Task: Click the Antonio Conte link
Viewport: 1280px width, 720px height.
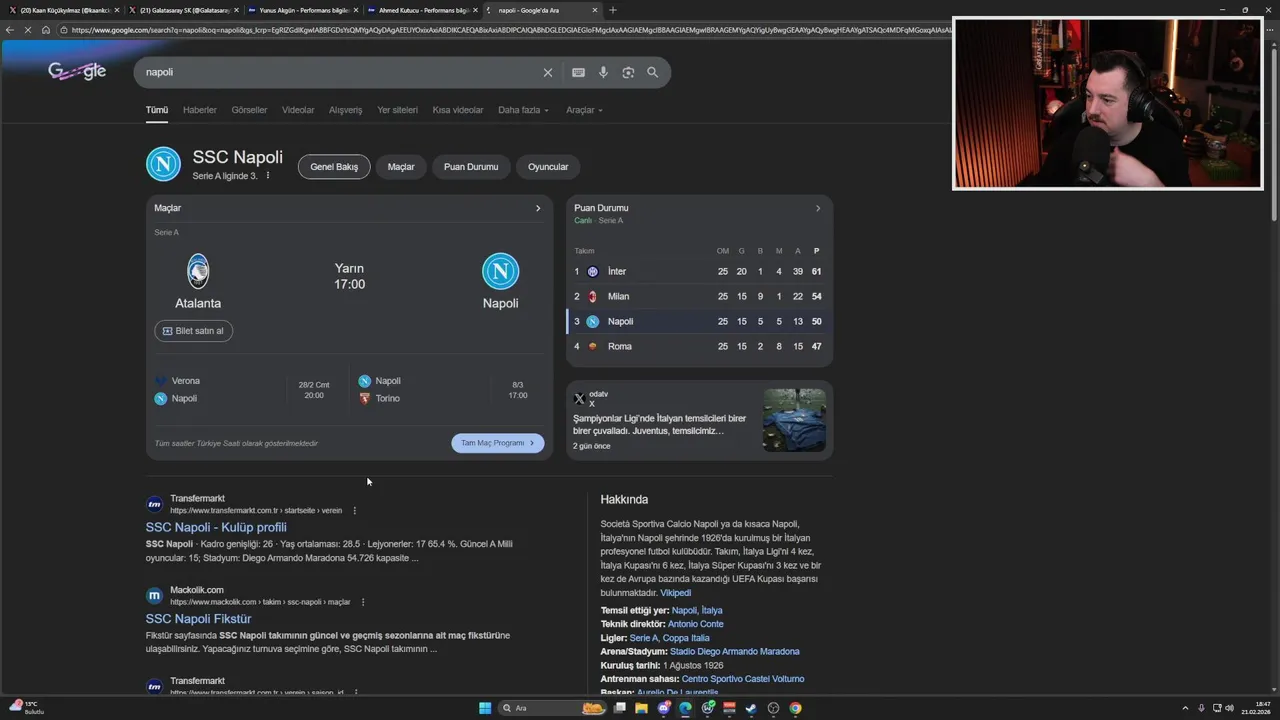Action: pyautogui.click(x=695, y=624)
